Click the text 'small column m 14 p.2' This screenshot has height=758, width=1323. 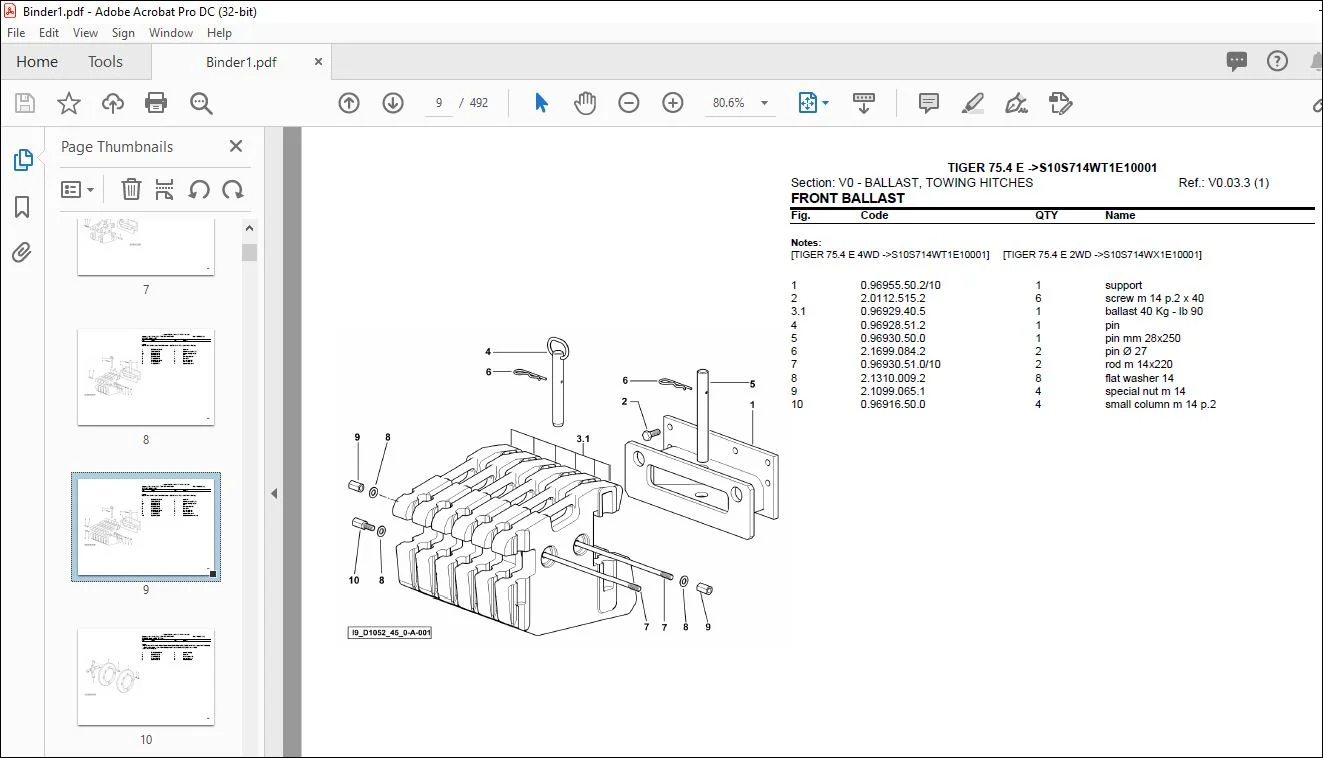tap(1160, 404)
